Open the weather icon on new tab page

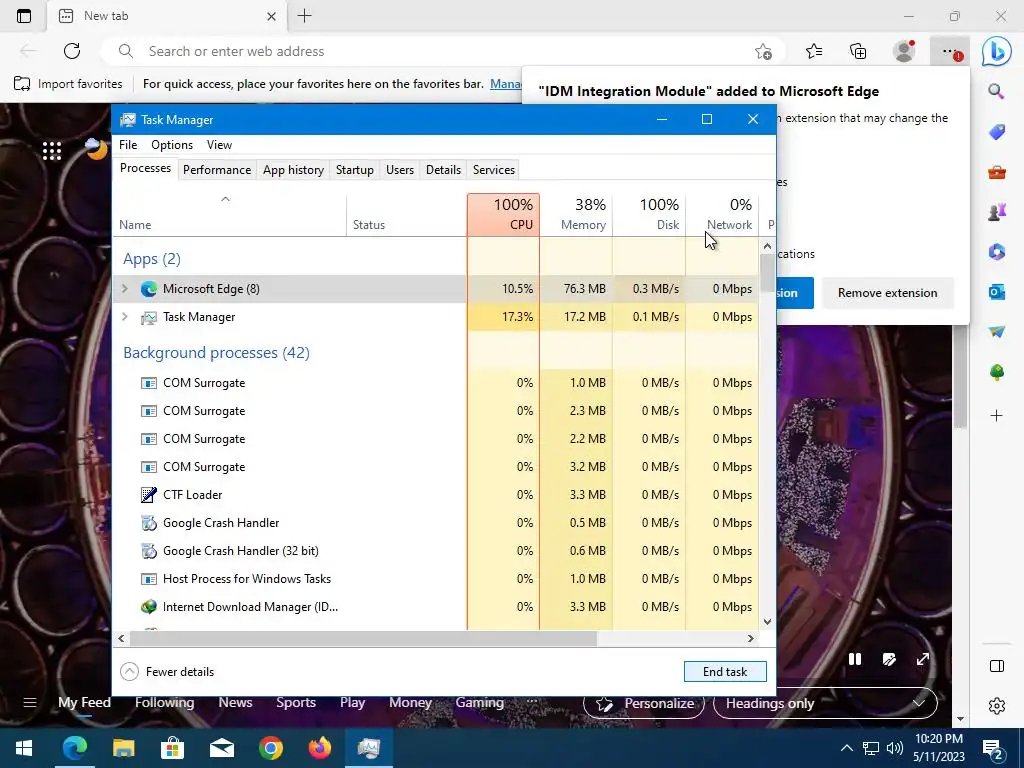coord(96,149)
